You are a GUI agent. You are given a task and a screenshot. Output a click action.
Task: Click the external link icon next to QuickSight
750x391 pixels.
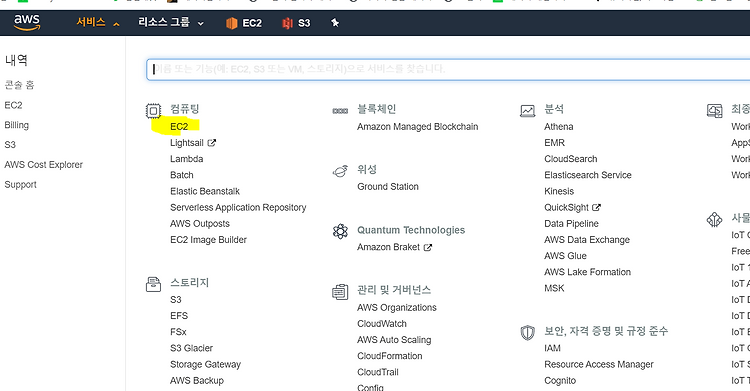(x=596, y=207)
